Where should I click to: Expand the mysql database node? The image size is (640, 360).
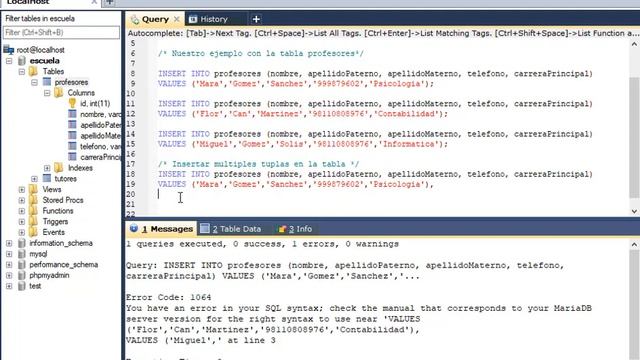[9, 254]
